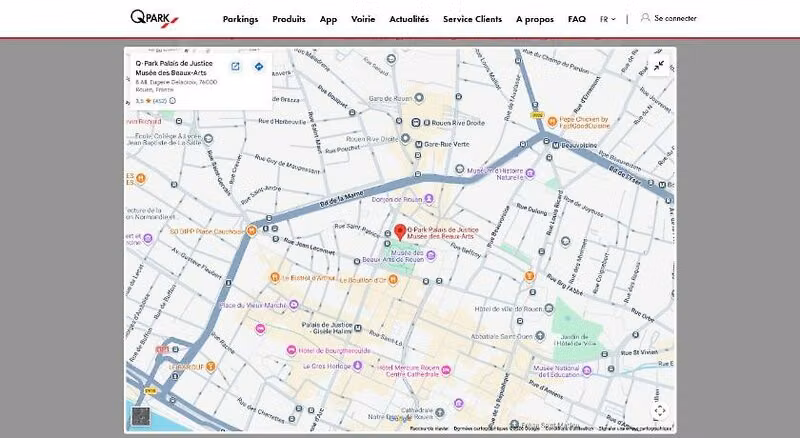Click the Q-Park logo

pyautogui.click(x=154, y=19)
